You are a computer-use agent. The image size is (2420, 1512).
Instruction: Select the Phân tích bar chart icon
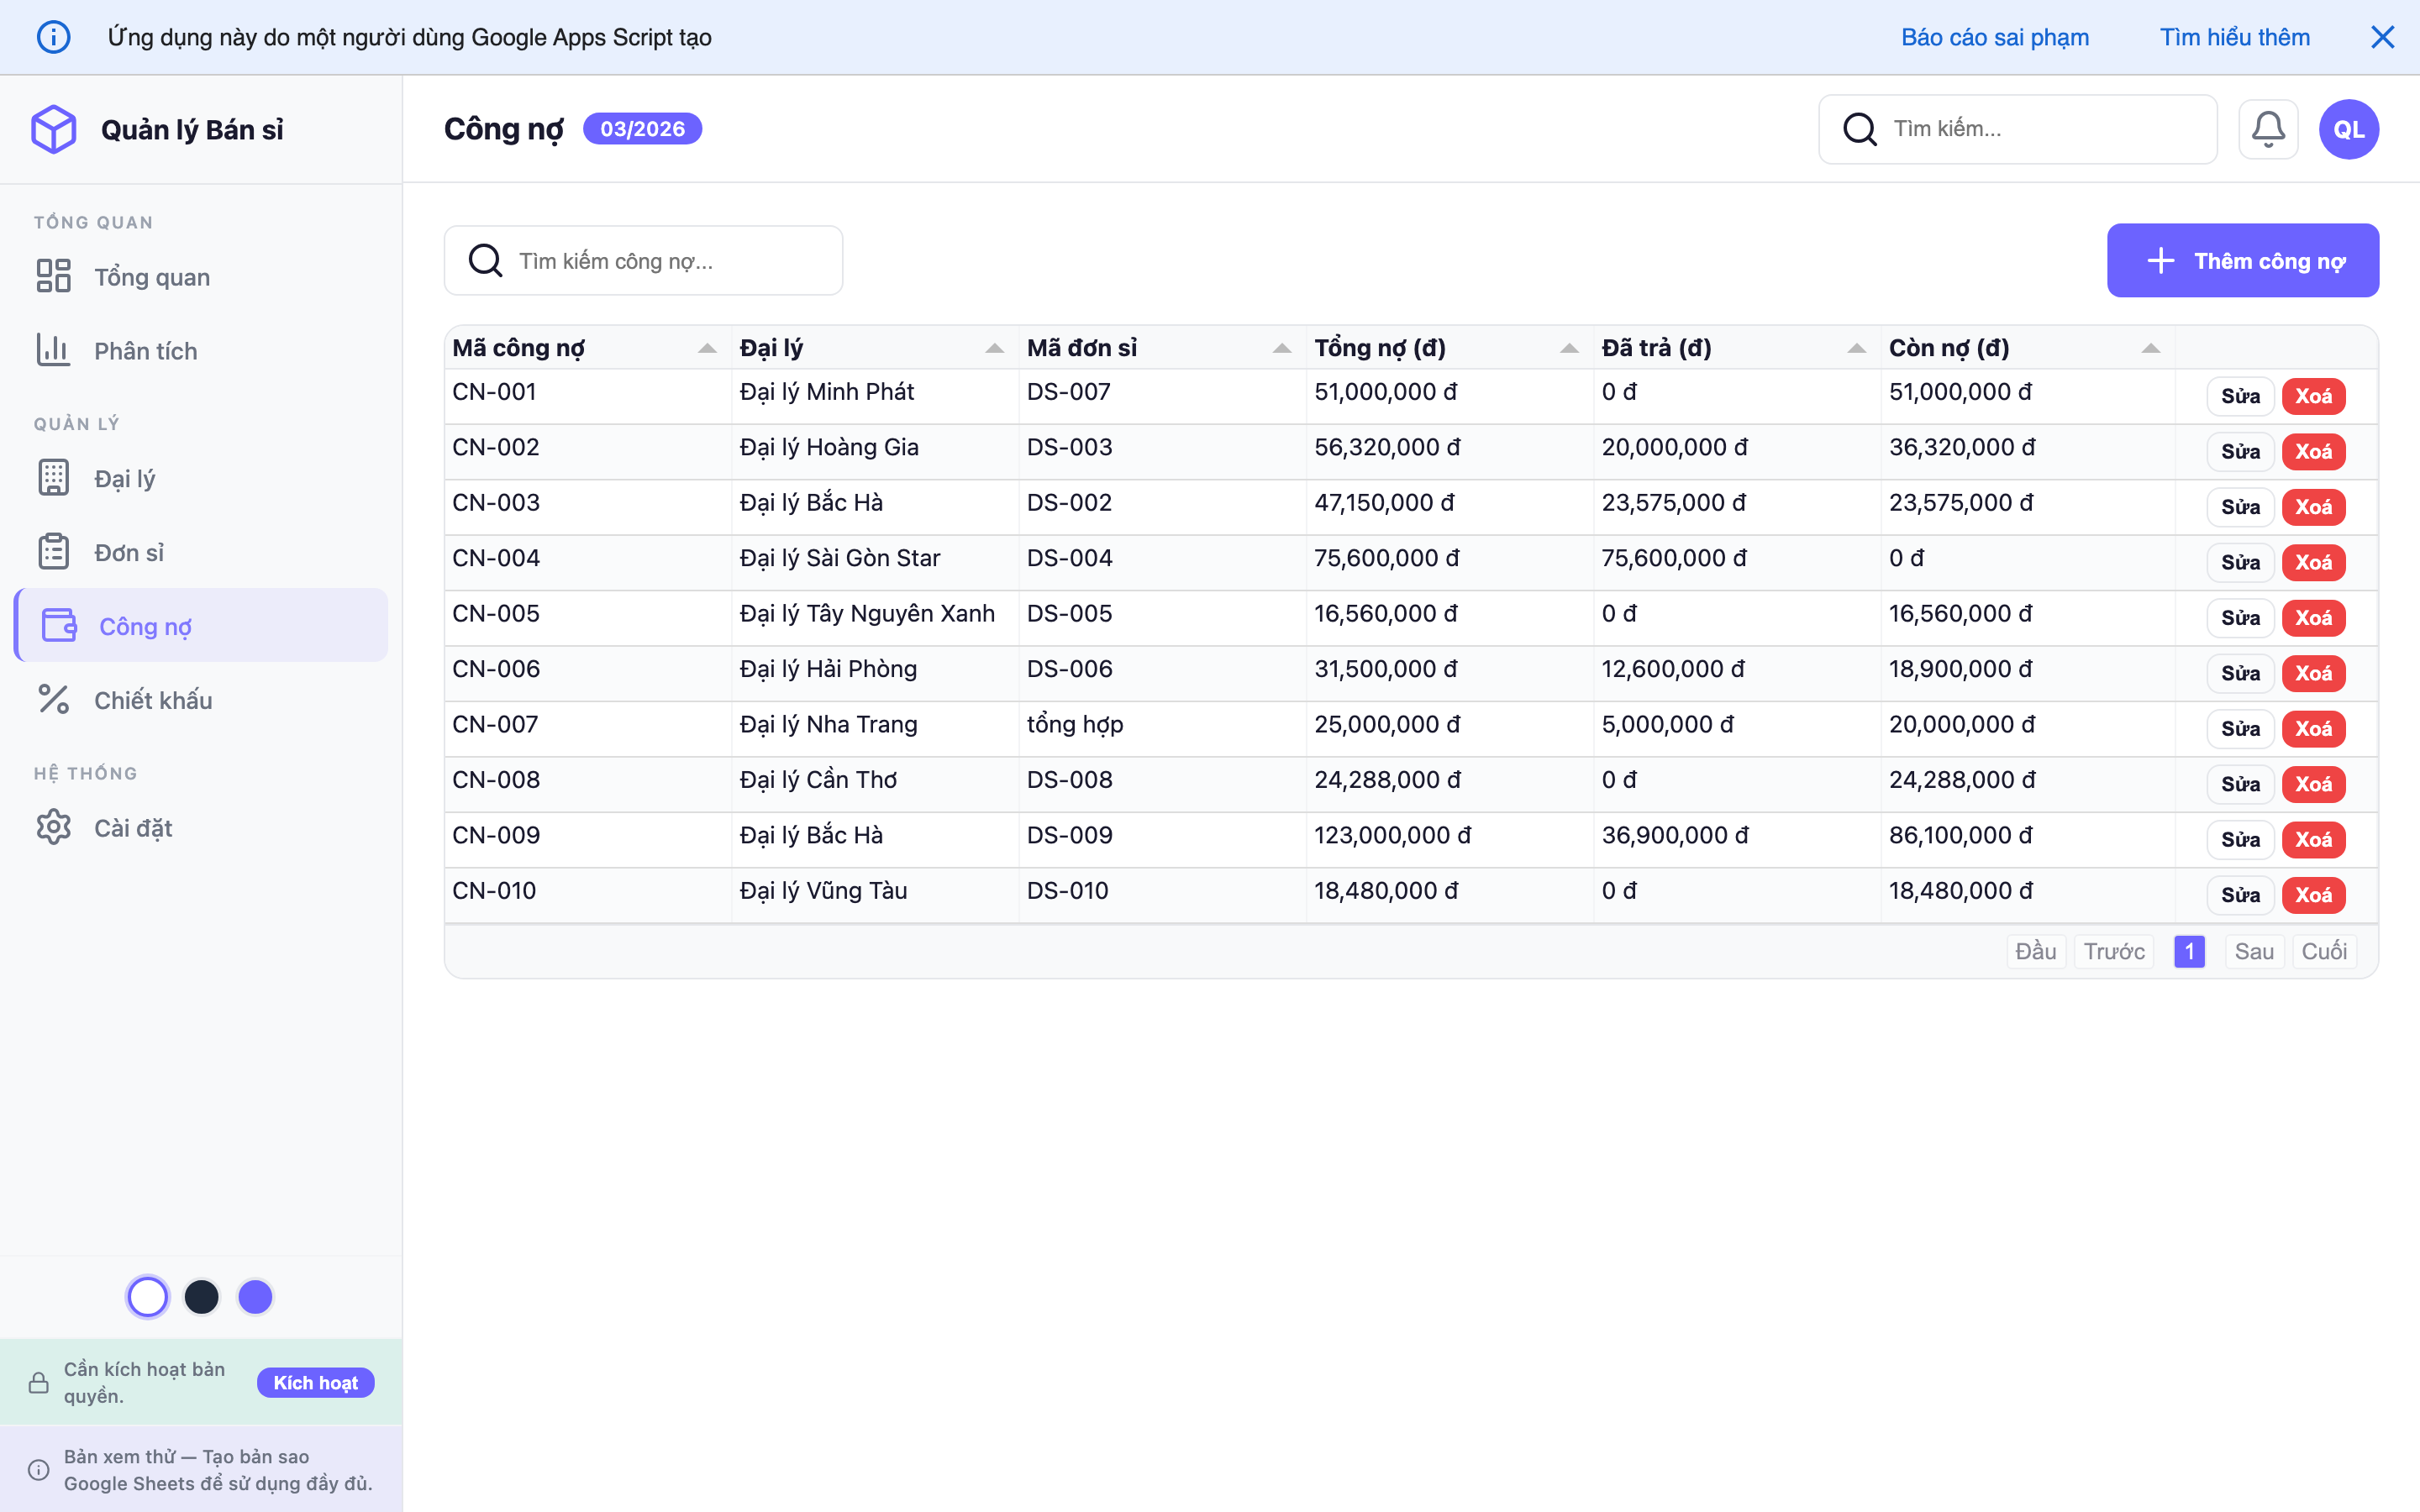pyautogui.click(x=54, y=350)
